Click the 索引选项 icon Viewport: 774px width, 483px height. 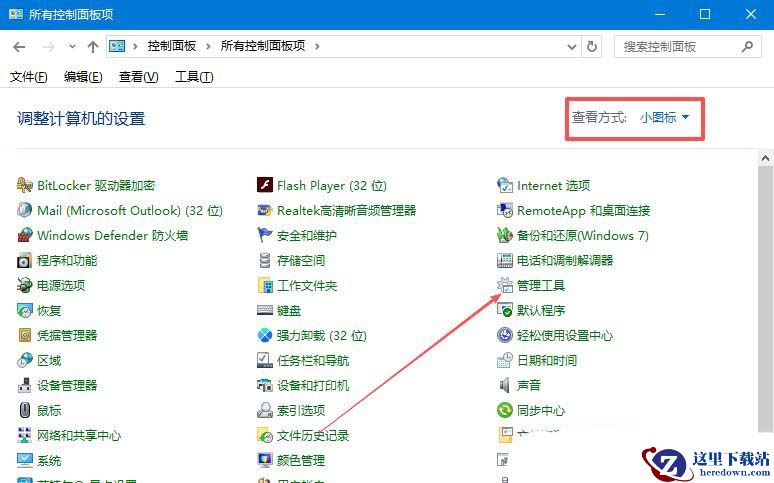265,410
